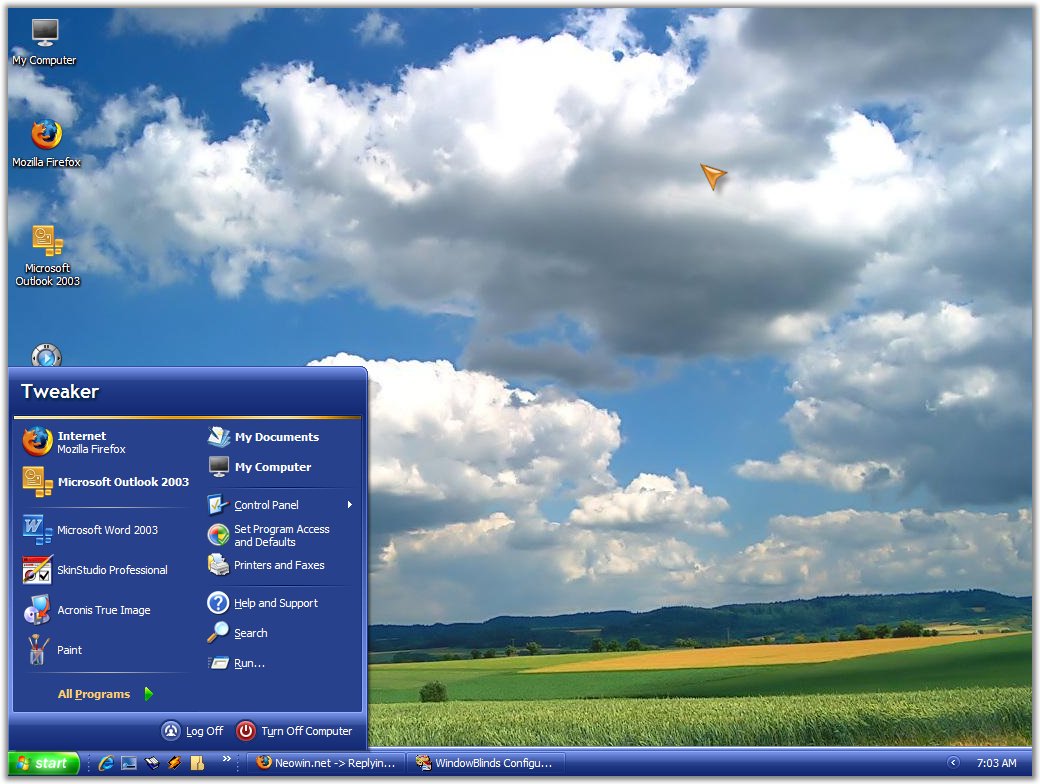Open the Microsoft Outlook 2003 desktop shortcut
Image resolution: width=1040 pixels, height=784 pixels.
[x=47, y=255]
